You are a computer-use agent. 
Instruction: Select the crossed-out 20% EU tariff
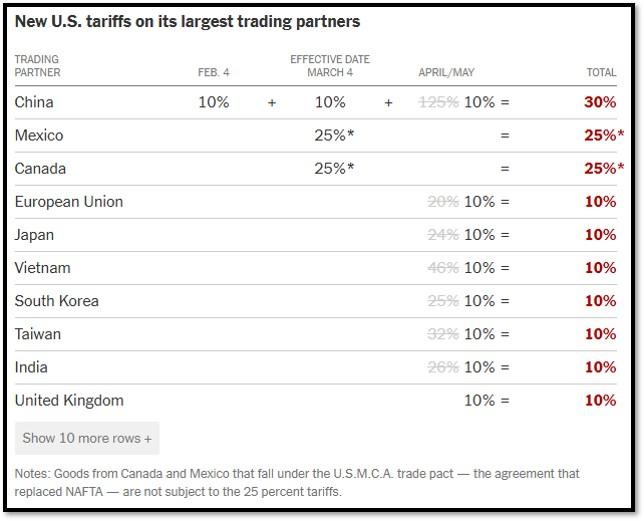[x=443, y=202]
